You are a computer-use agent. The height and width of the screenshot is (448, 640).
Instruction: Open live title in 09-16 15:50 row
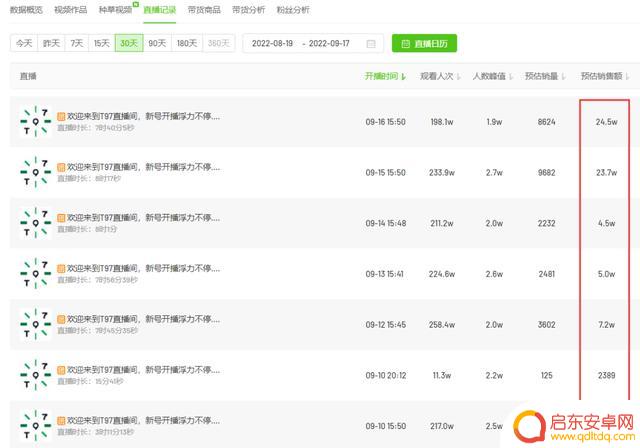coord(144,116)
